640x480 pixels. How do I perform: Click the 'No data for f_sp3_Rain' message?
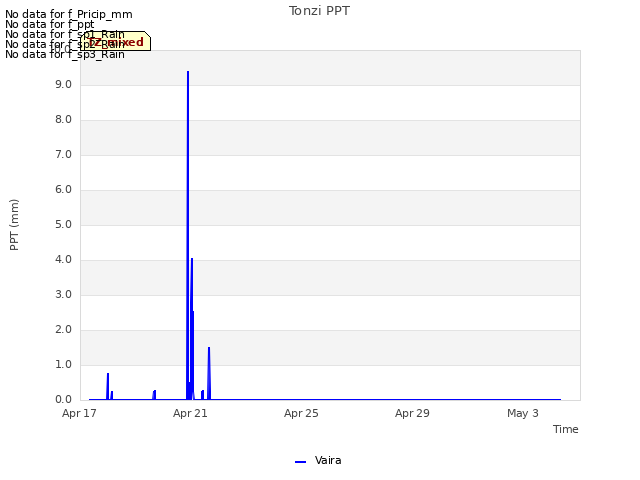click(64, 54)
